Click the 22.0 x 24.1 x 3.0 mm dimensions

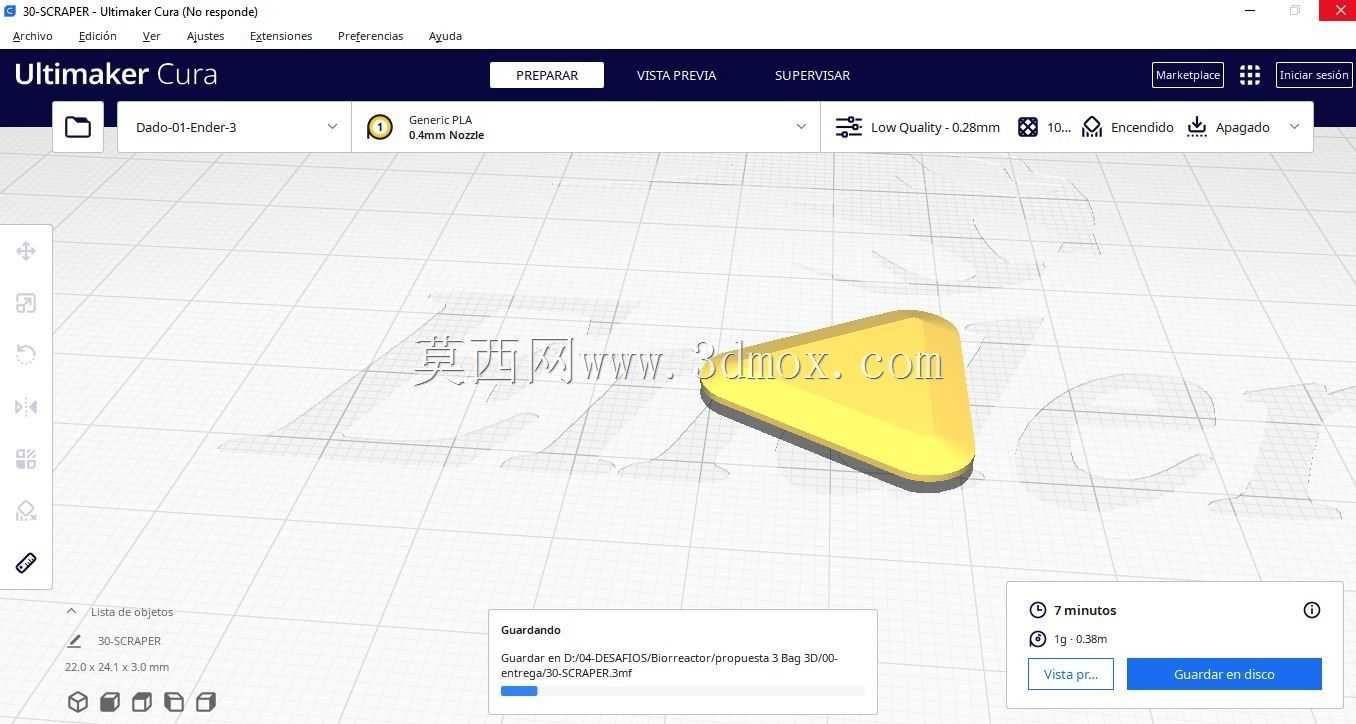pyautogui.click(x=117, y=667)
